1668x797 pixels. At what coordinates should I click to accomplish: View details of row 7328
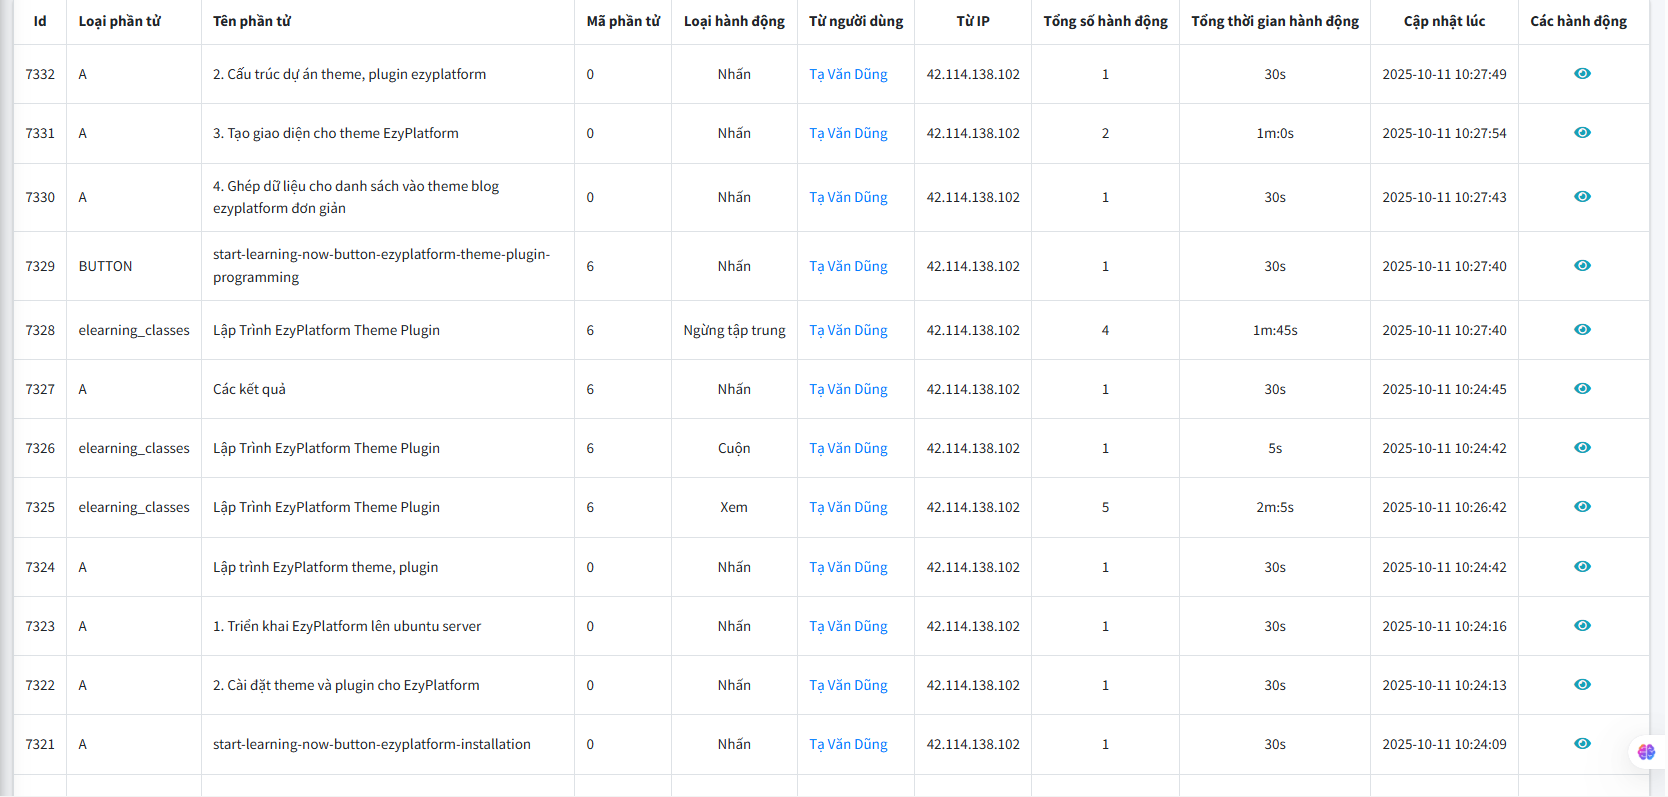(1582, 330)
